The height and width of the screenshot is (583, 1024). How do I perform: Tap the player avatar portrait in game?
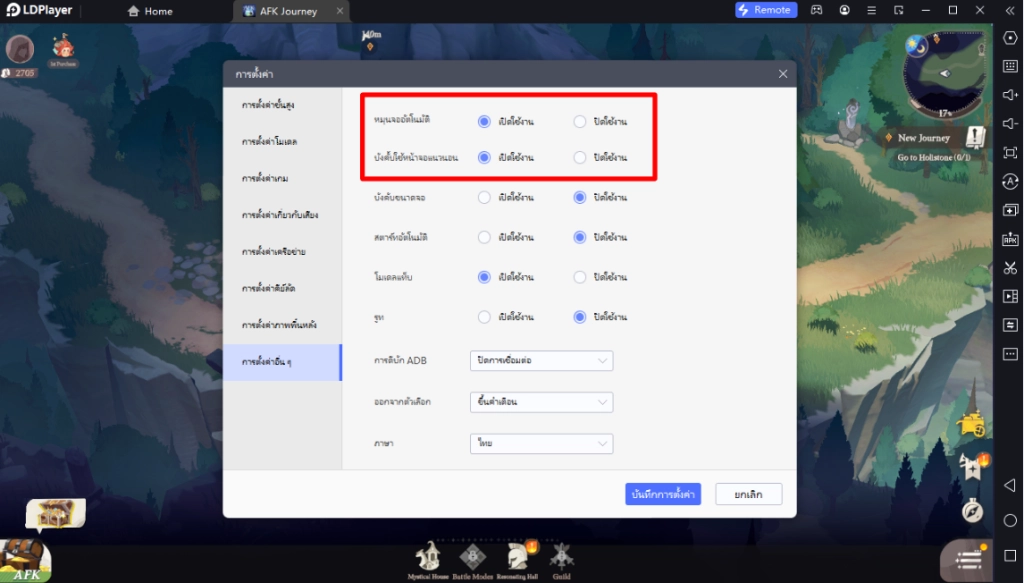pos(20,50)
